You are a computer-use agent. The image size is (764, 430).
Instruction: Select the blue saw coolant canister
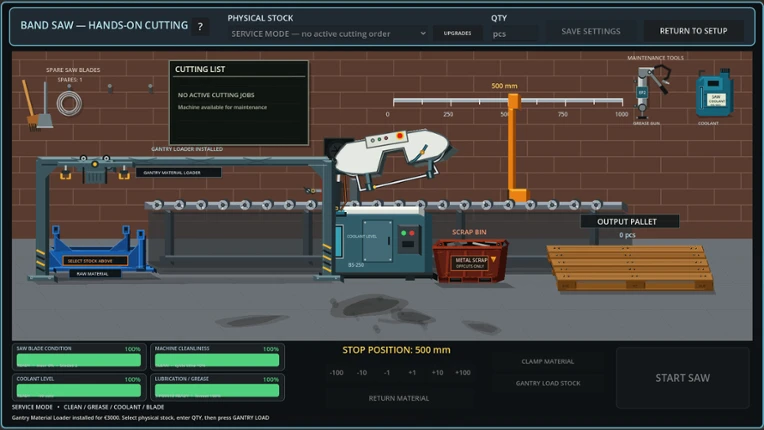[x=714, y=93]
